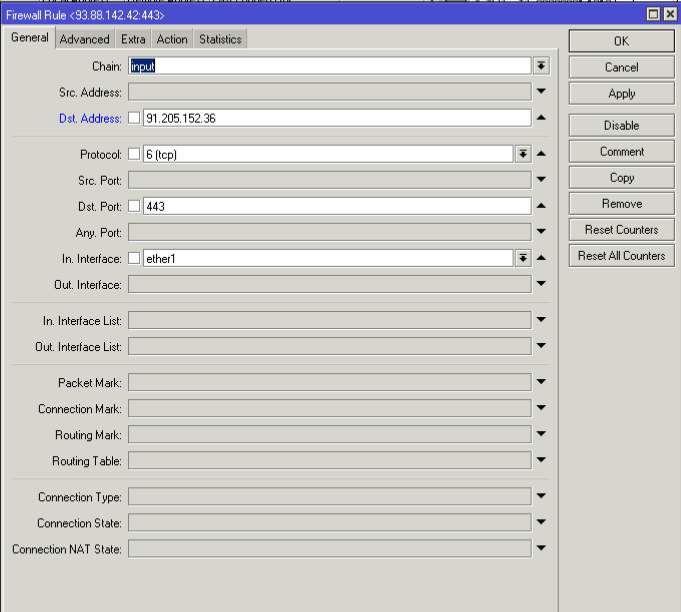Remove this firewall rule
Image resolution: width=681 pixels, height=612 pixels.
pos(621,204)
